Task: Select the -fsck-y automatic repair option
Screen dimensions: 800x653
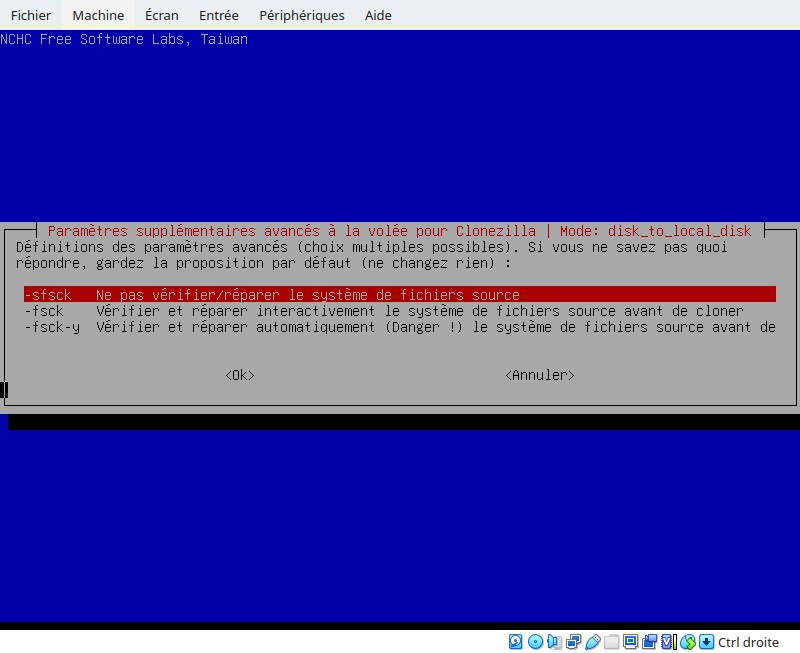Action: point(400,327)
